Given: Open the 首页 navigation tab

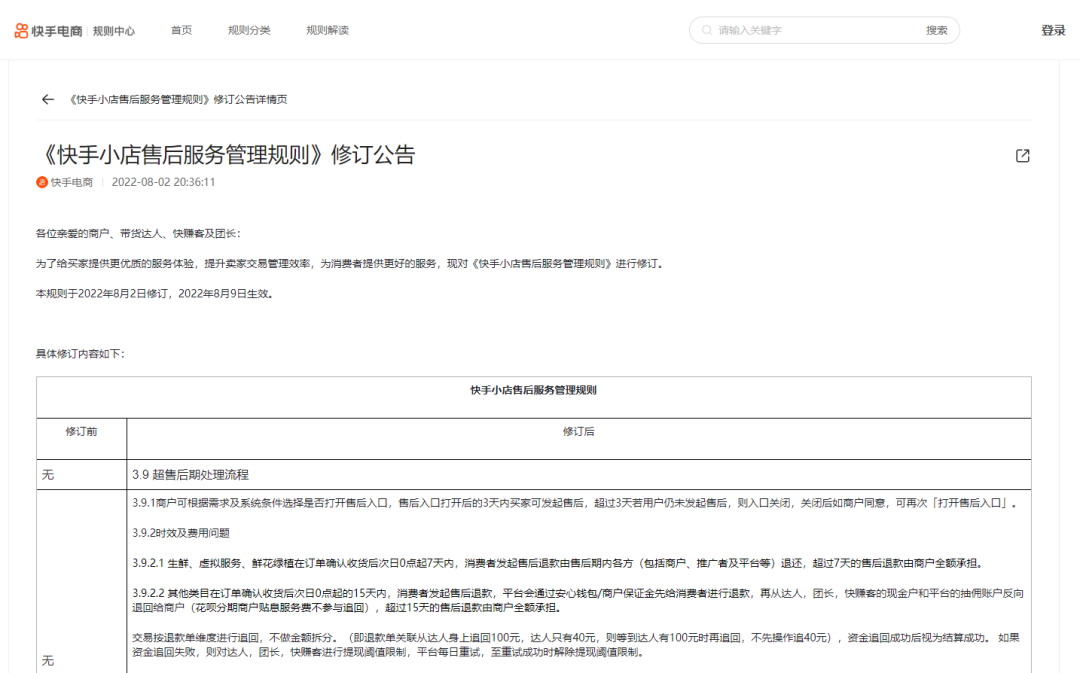Looking at the screenshot, I should [181, 31].
